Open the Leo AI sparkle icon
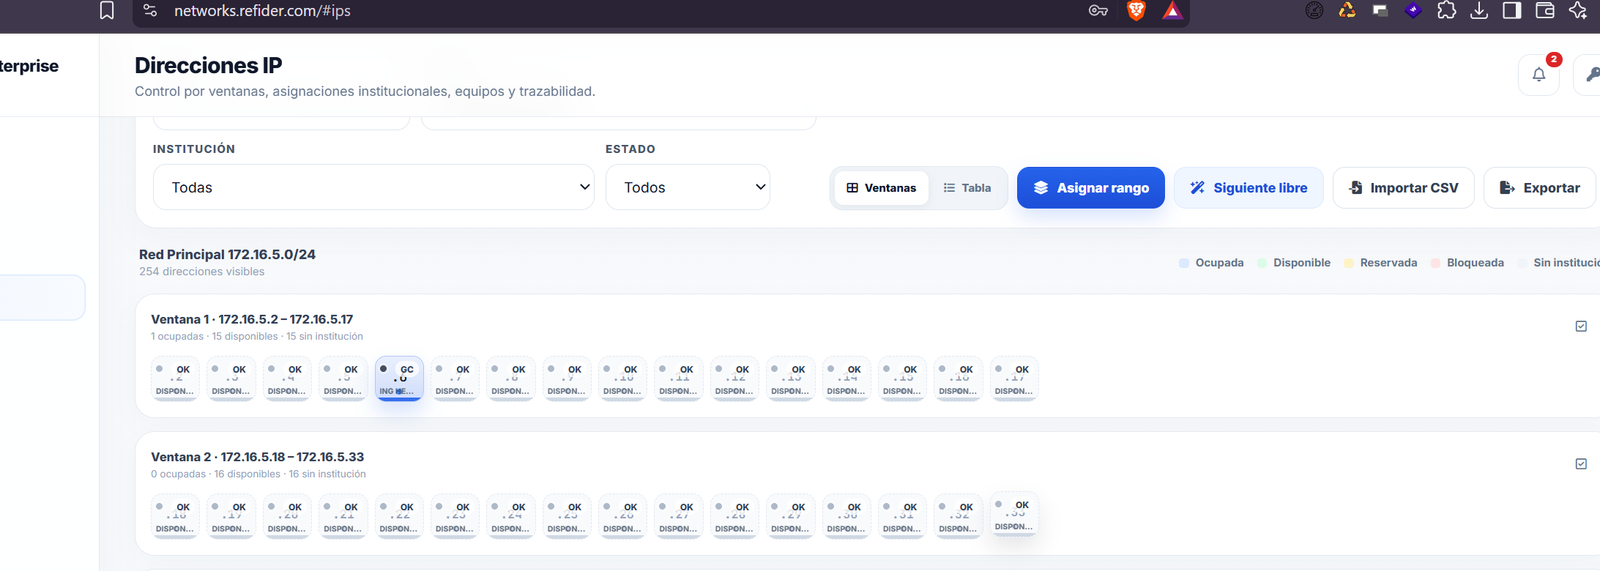 pyautogui.click(x=1578, y=11)
